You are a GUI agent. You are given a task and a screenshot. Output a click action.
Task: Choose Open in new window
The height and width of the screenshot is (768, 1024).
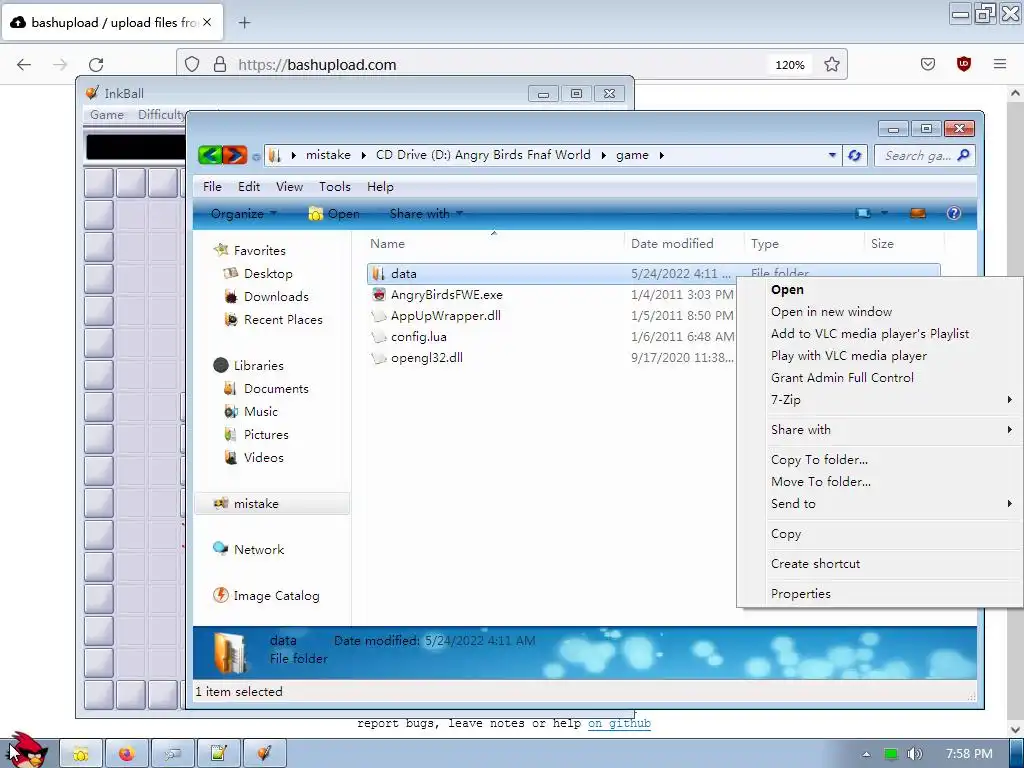[879, 312]
